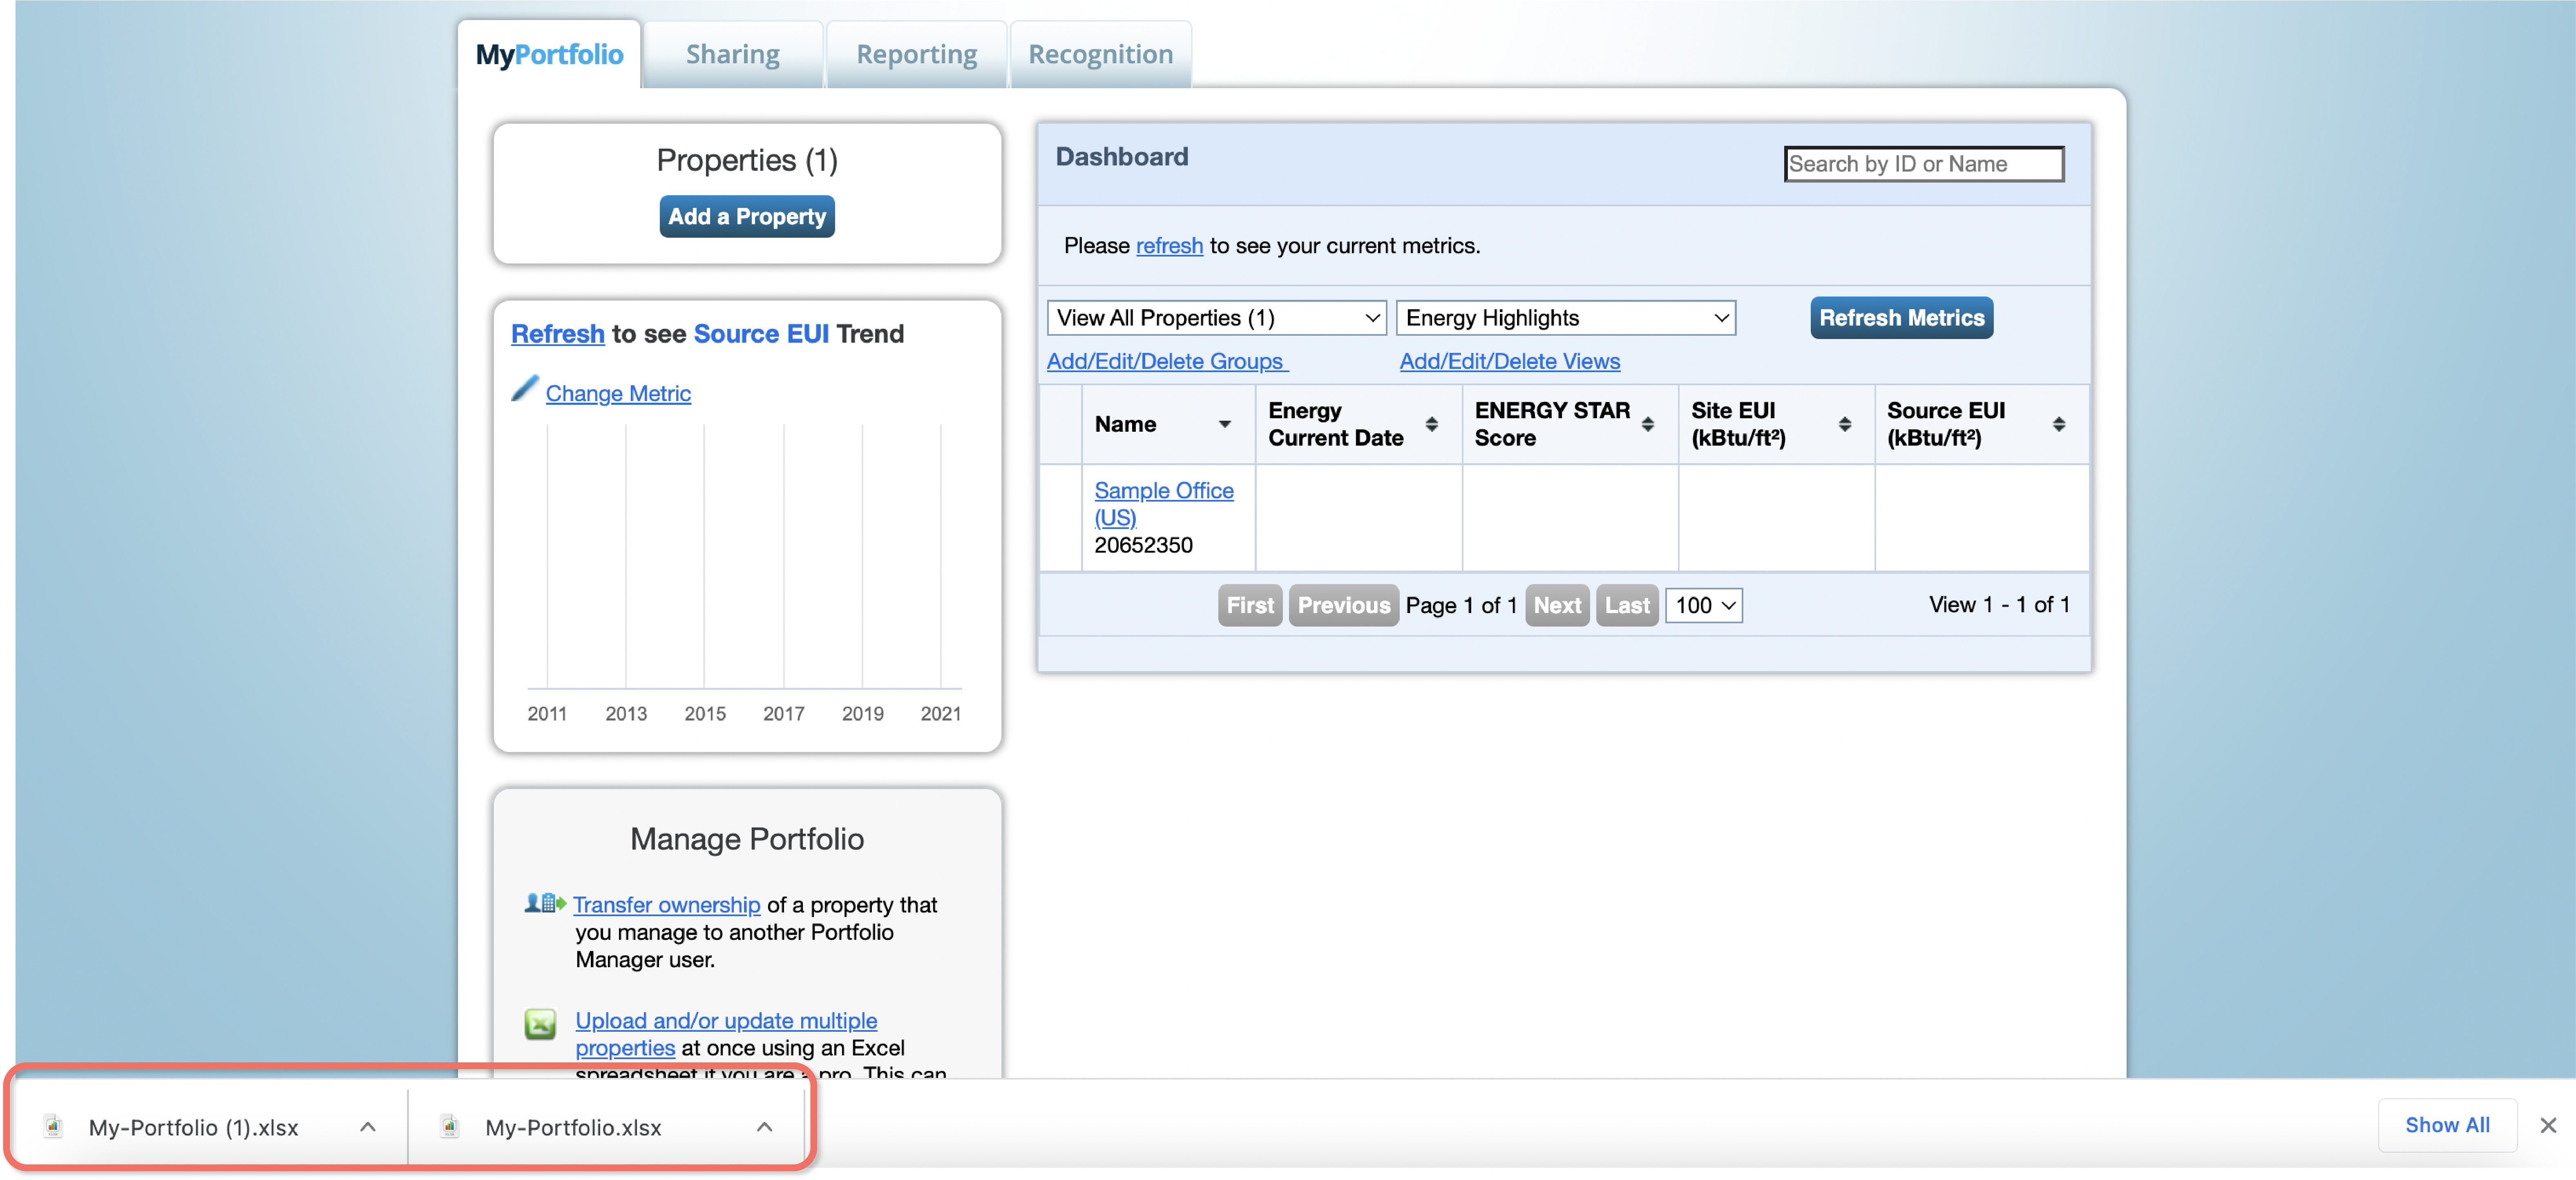Screen dimensions: 2576x1180
Task: Click the Refresh Metrics button
Action: [x=1901, y=318]
